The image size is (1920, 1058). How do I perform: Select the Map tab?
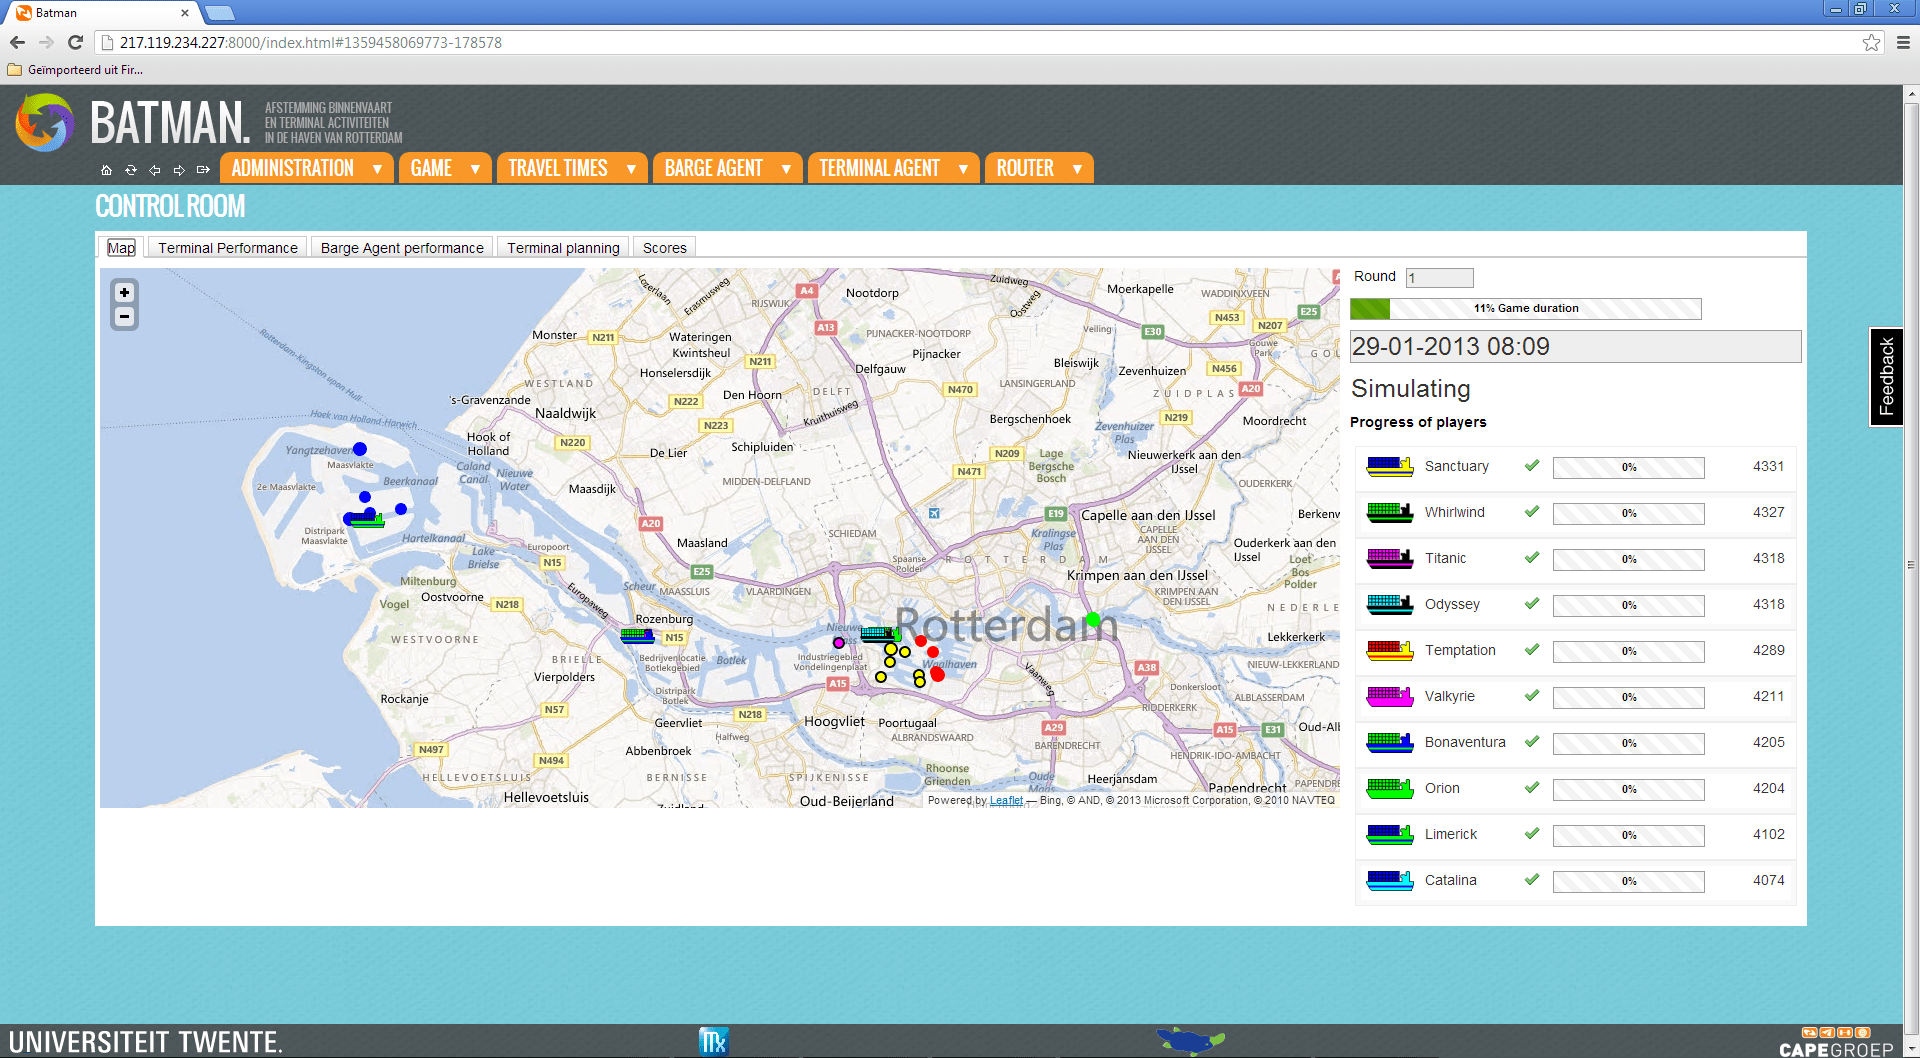(121, 248)
